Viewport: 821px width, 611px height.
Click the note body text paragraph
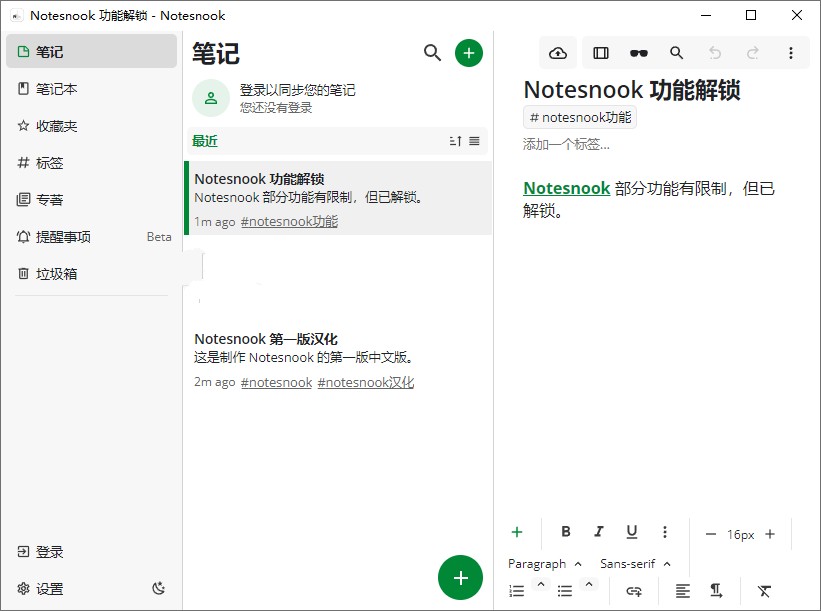tap(649, 199)
